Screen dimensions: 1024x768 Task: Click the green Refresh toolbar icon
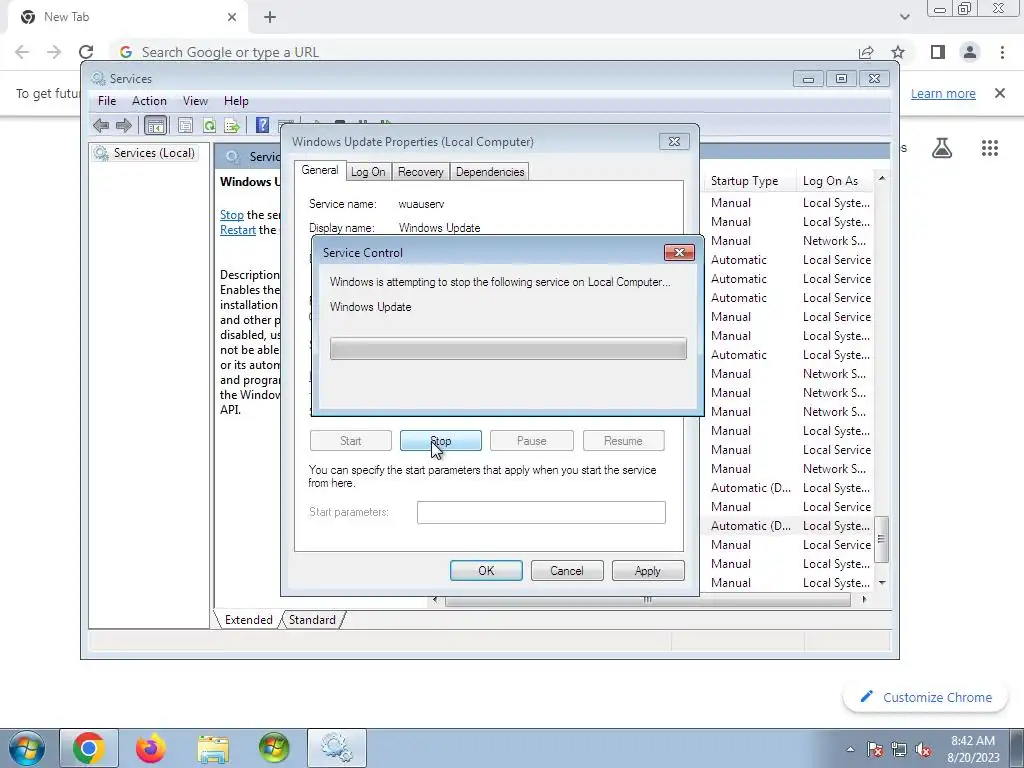pyautogui.click(x=209, y=125)
